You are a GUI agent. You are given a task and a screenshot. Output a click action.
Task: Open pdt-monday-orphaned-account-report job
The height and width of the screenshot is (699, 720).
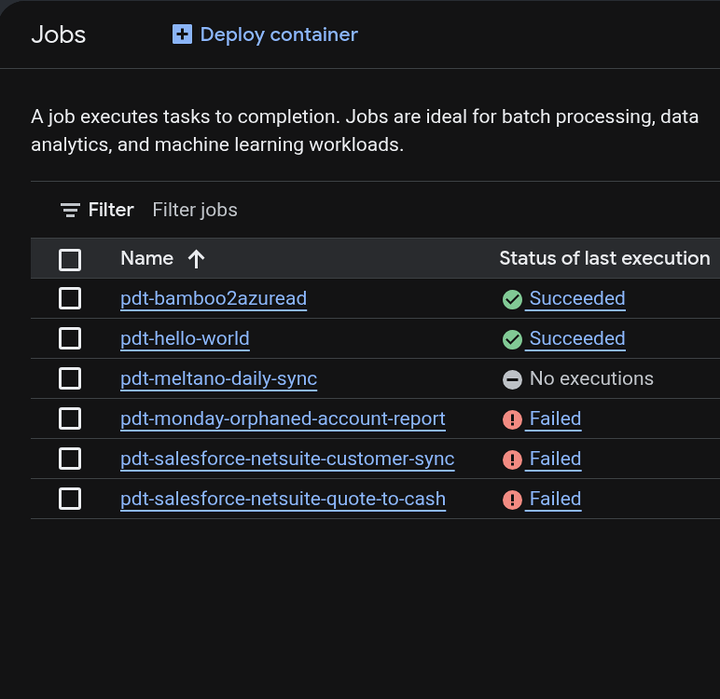[x=283, y=419]
